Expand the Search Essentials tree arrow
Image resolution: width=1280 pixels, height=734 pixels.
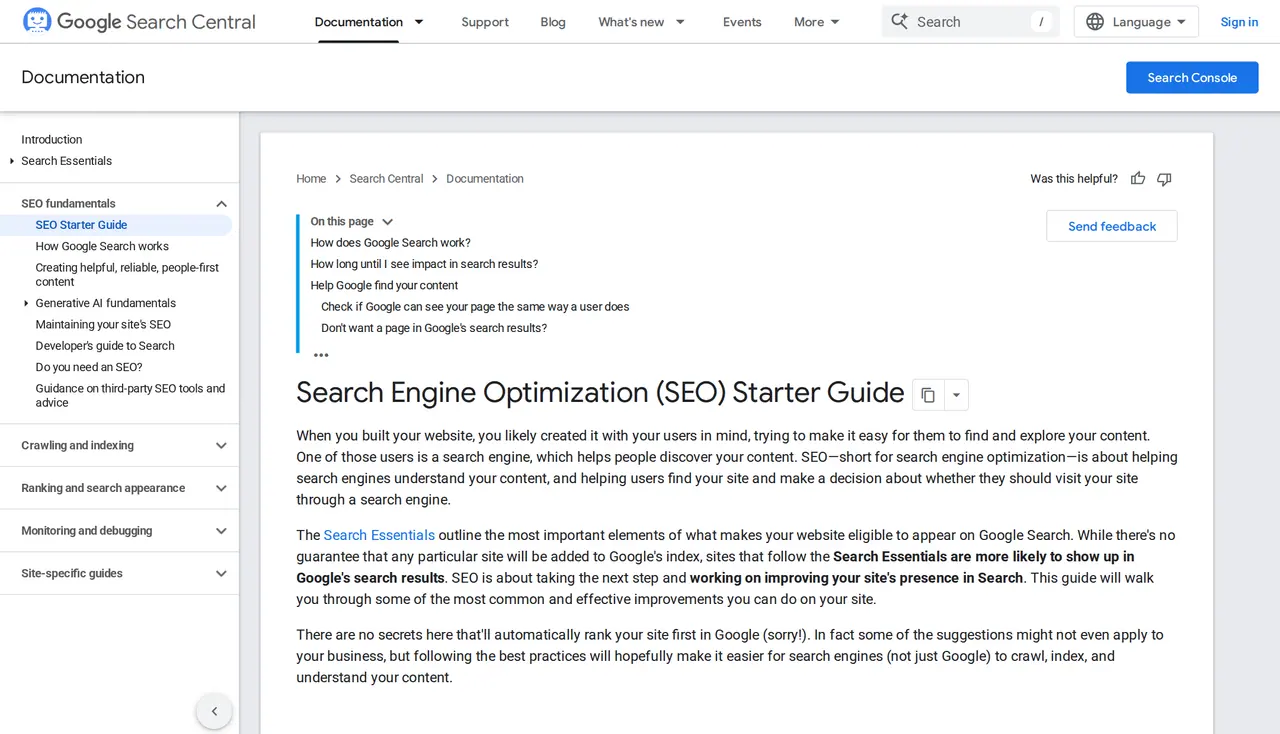click(x=12, y=161)
